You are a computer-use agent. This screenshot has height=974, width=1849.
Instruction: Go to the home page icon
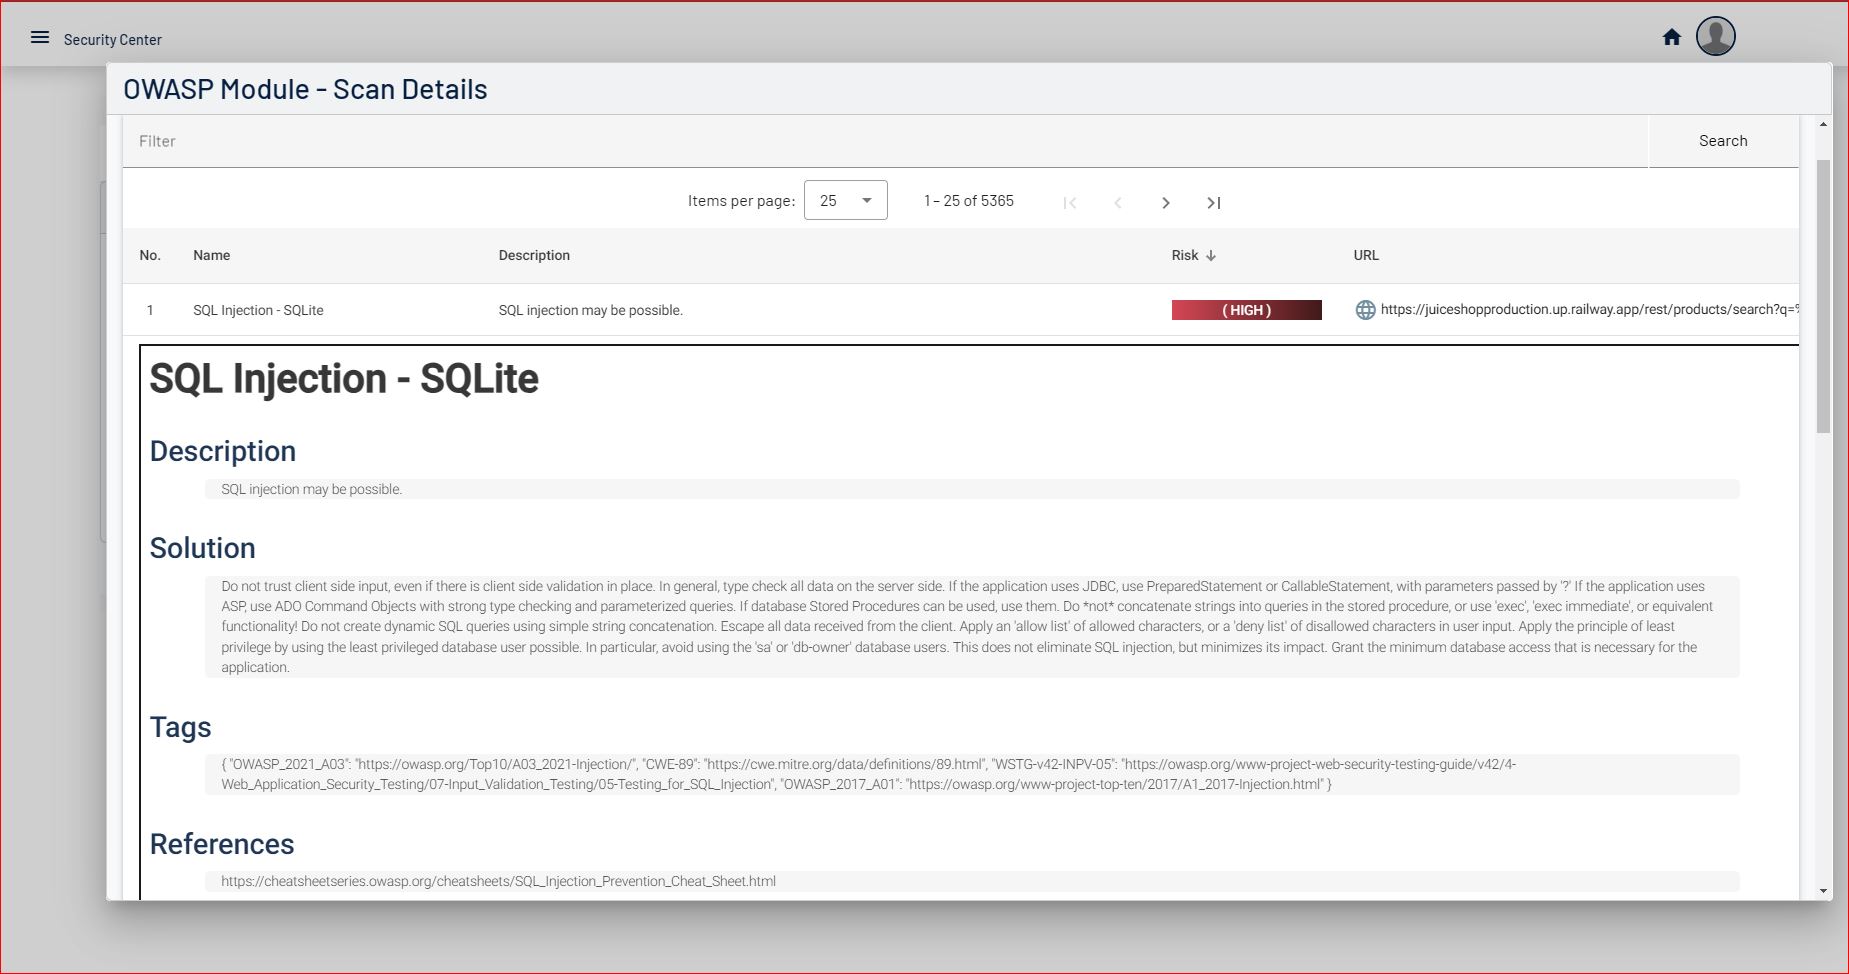click(1671, 38)
